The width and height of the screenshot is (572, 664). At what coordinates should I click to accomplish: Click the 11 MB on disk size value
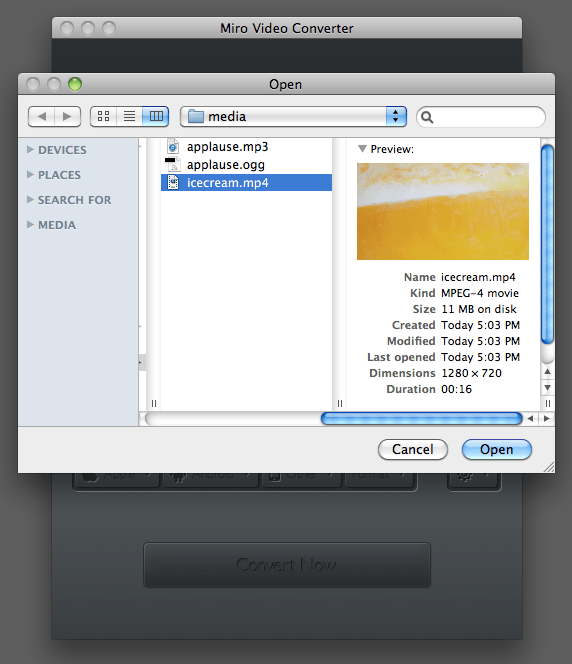(479, 309)
